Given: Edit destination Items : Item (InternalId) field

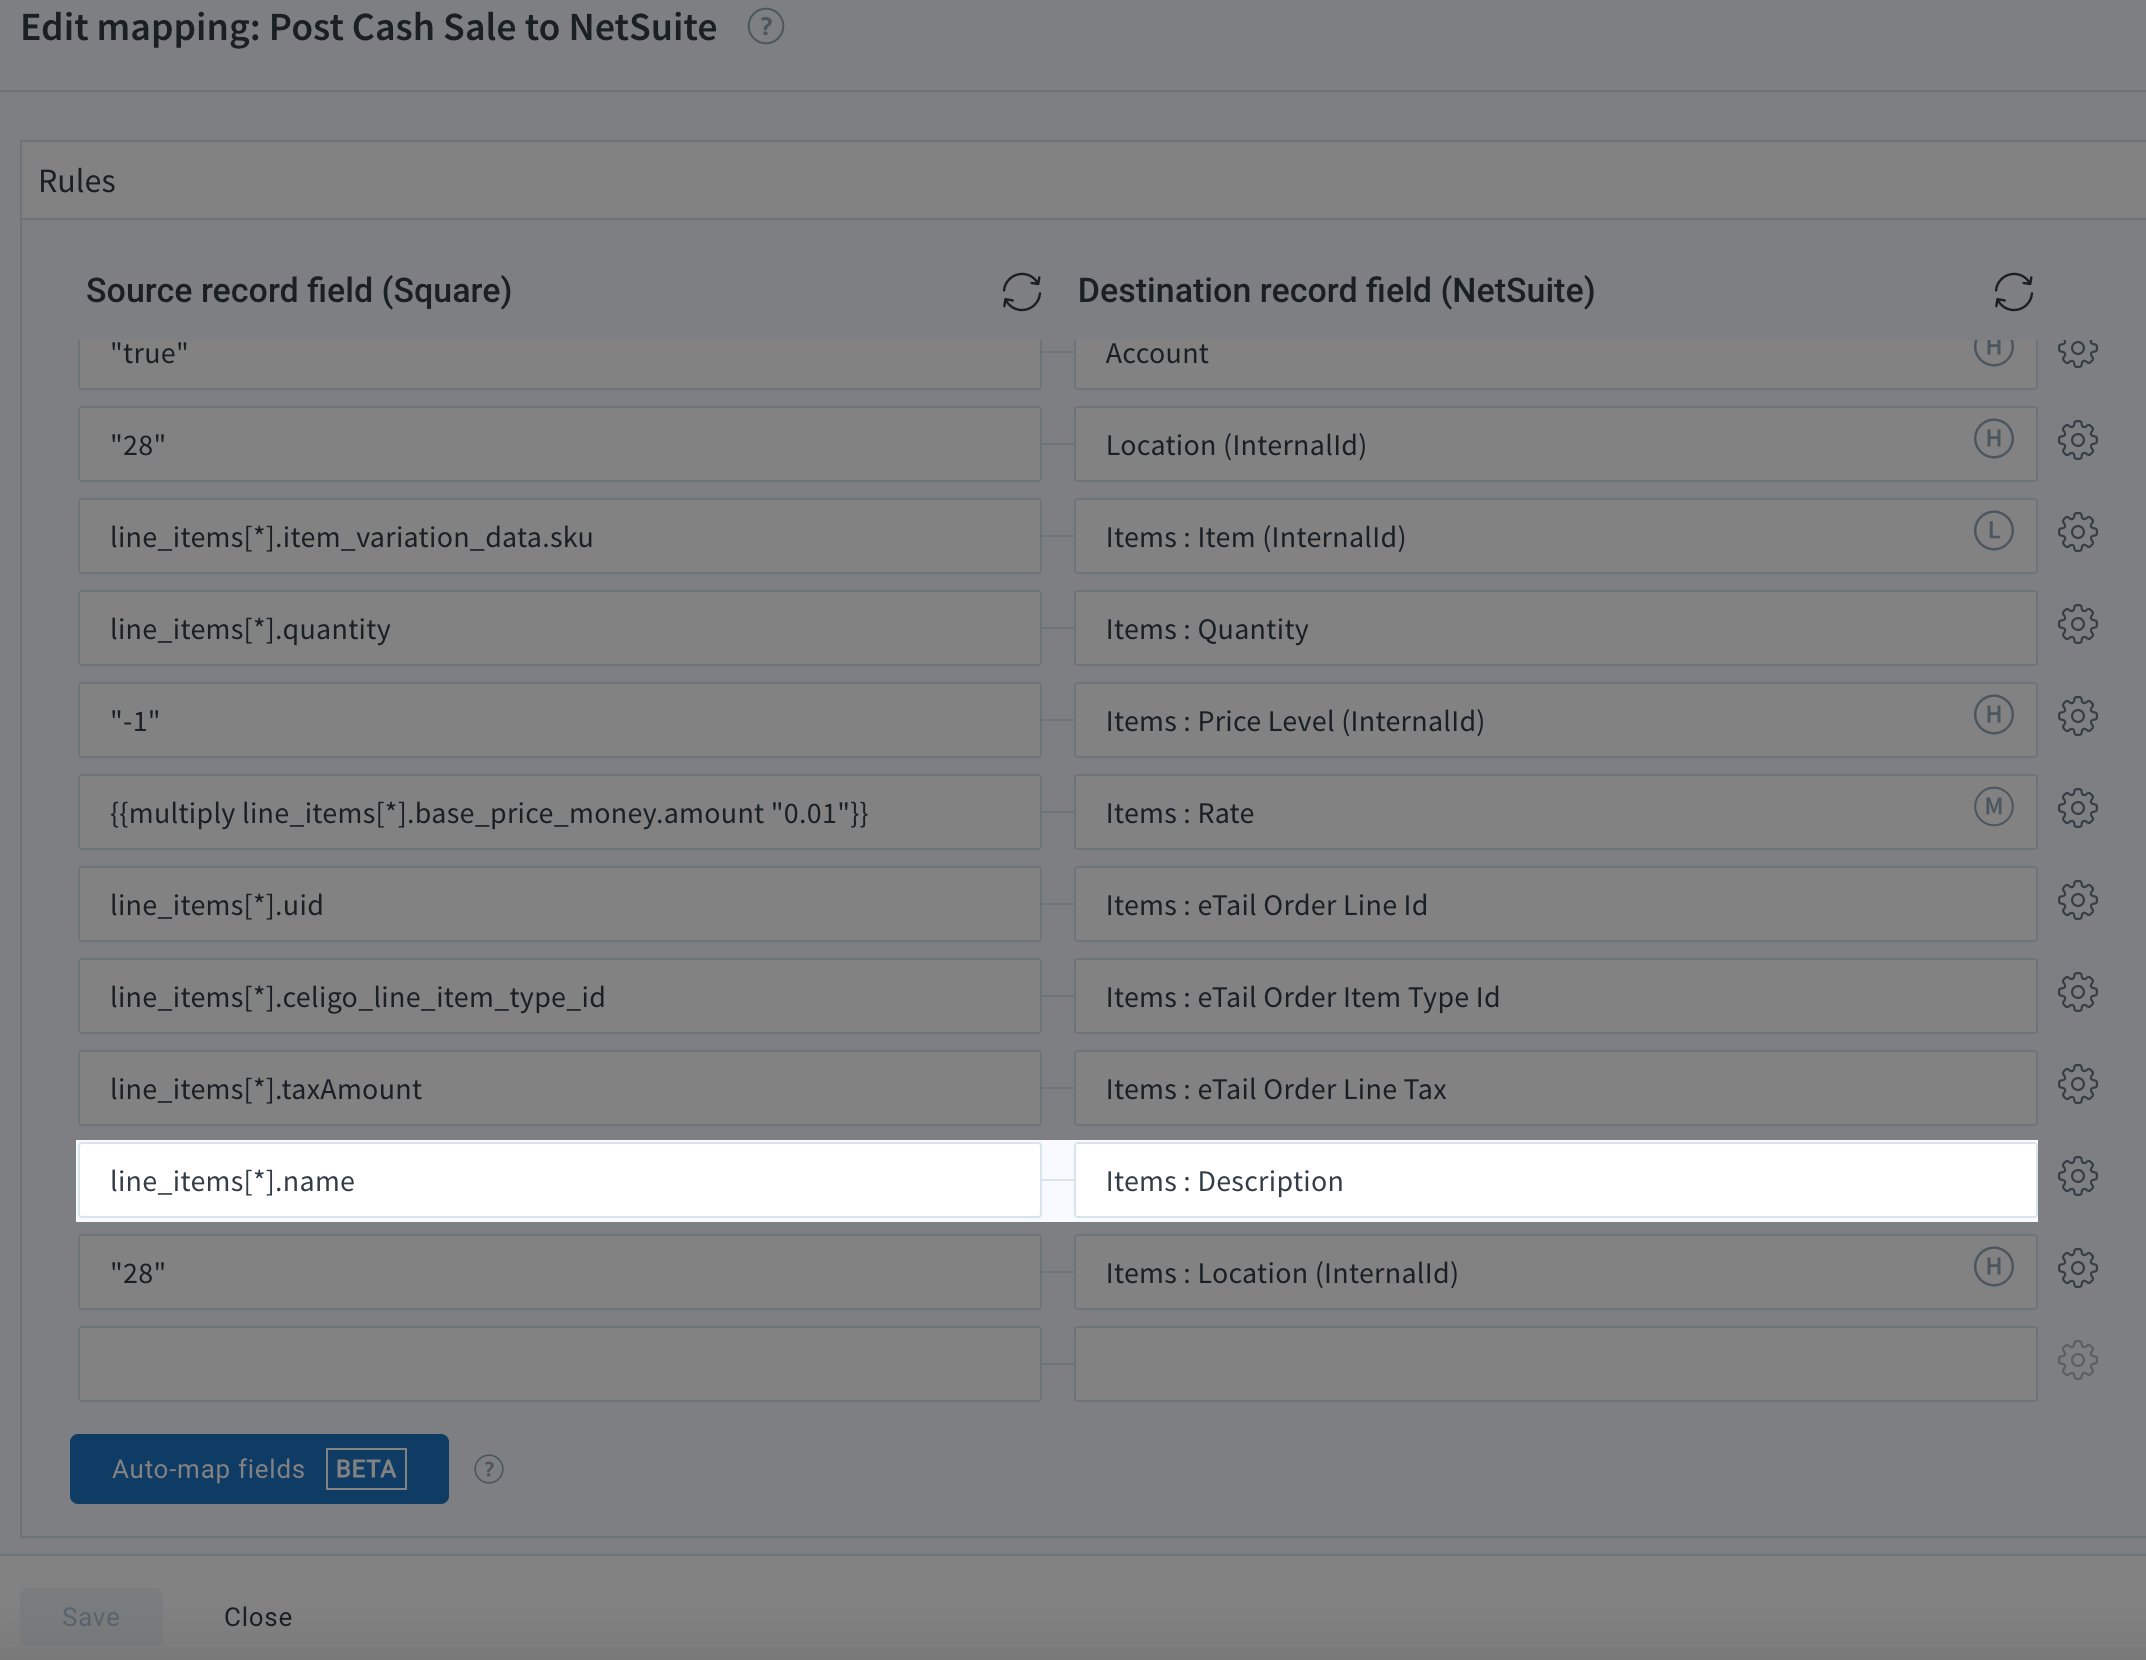Looking at the screenshot, I should click(x=1555, y=536).
